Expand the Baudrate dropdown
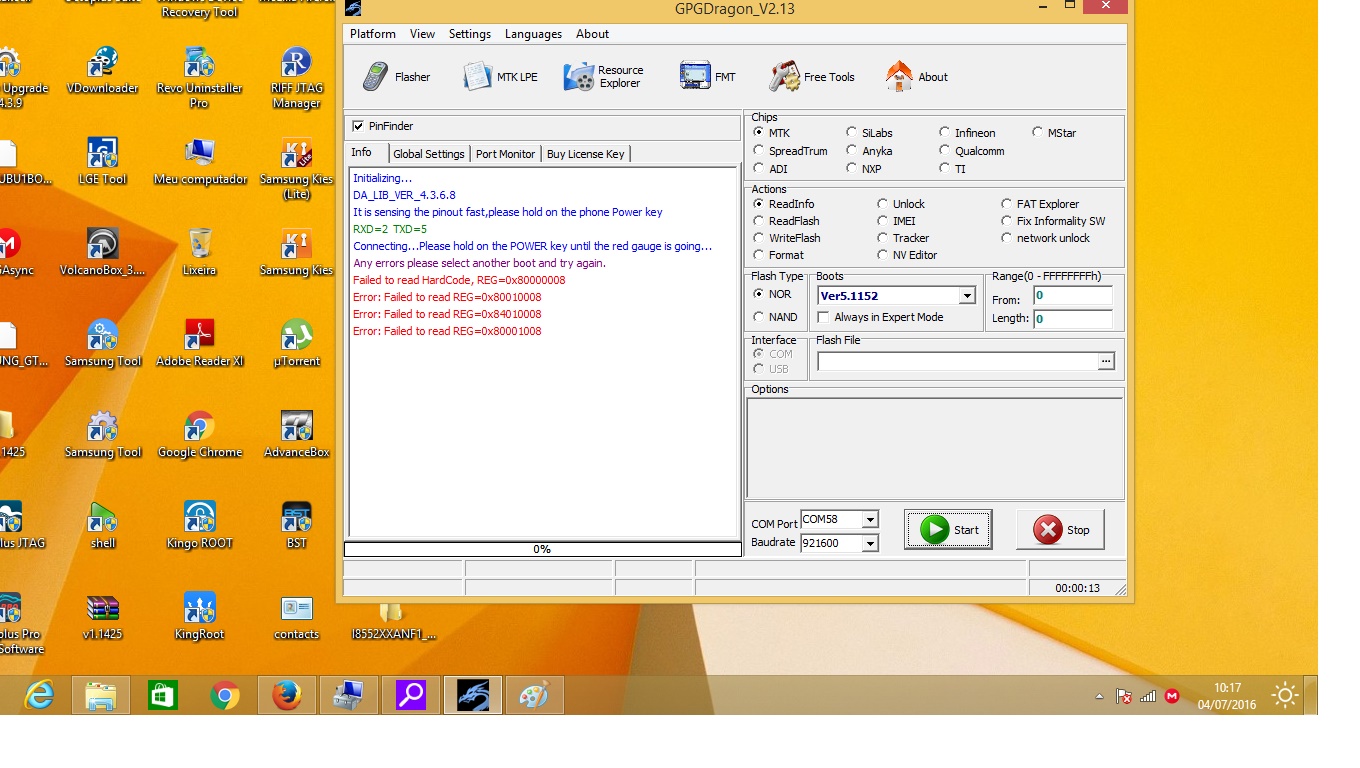The image size is (1360, 768). pos(870,543)
